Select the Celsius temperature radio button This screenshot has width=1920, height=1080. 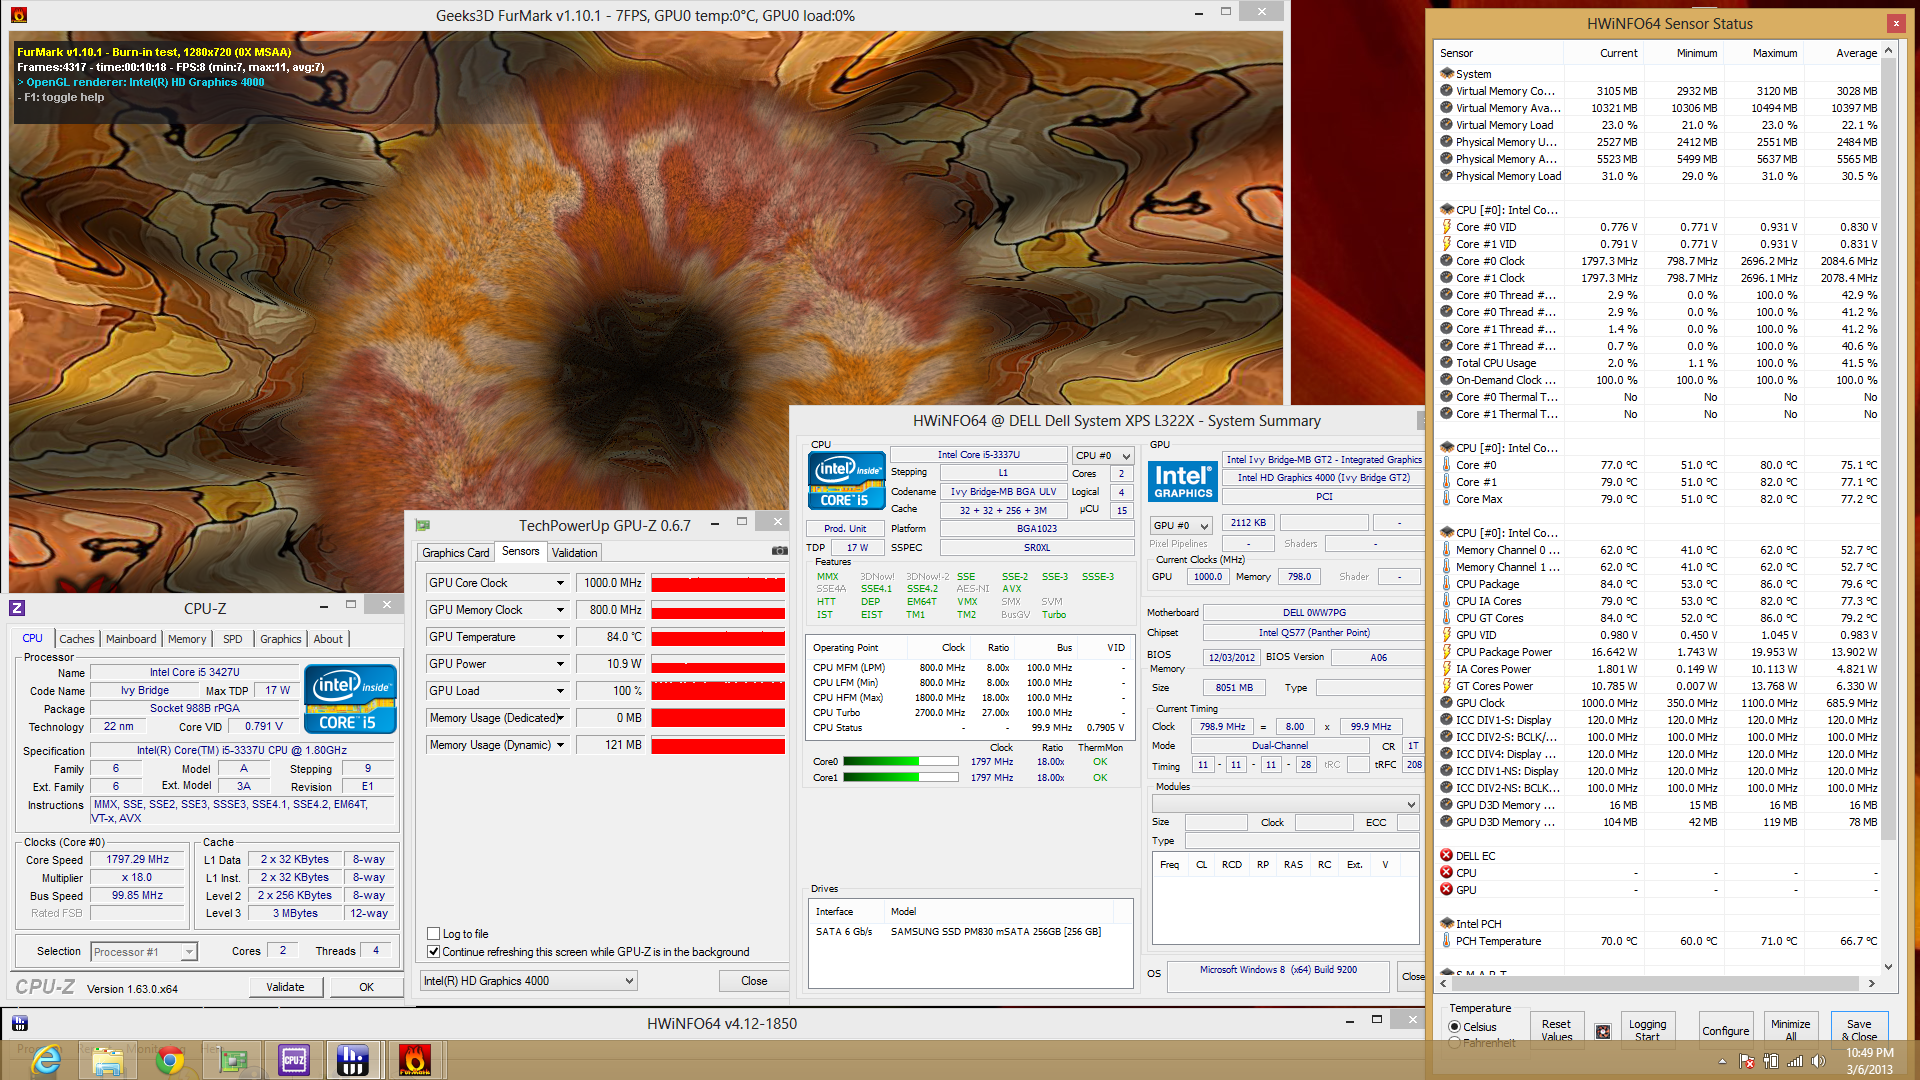tap(1455, 1027)
